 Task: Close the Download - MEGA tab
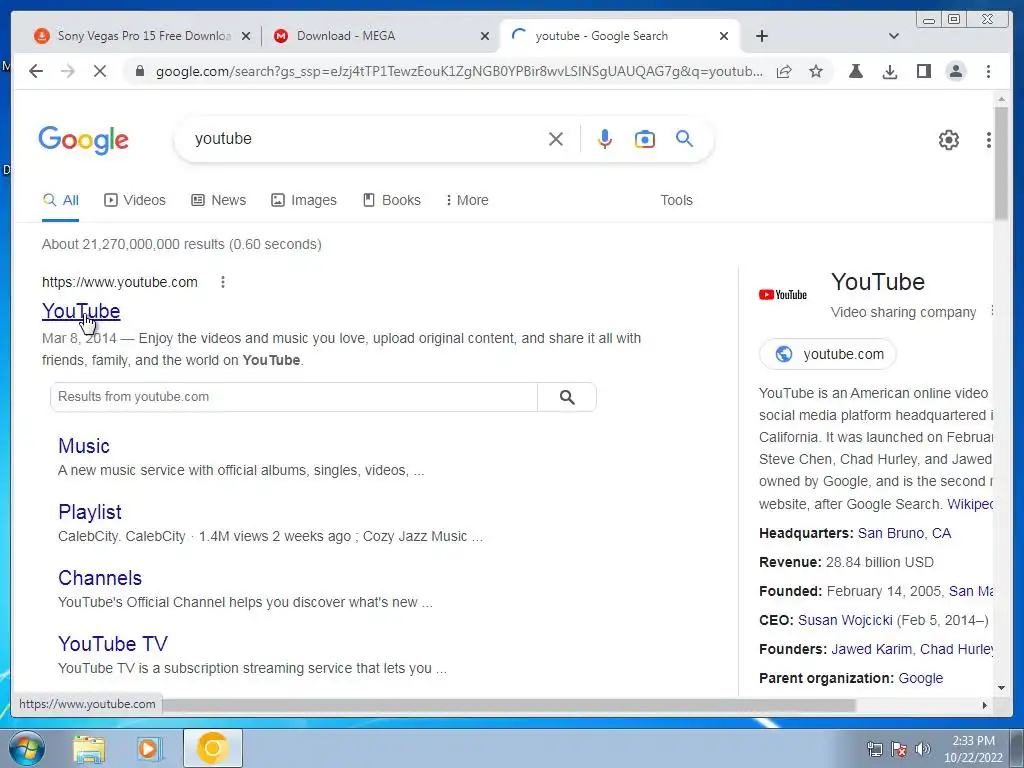tap(485, 37)
